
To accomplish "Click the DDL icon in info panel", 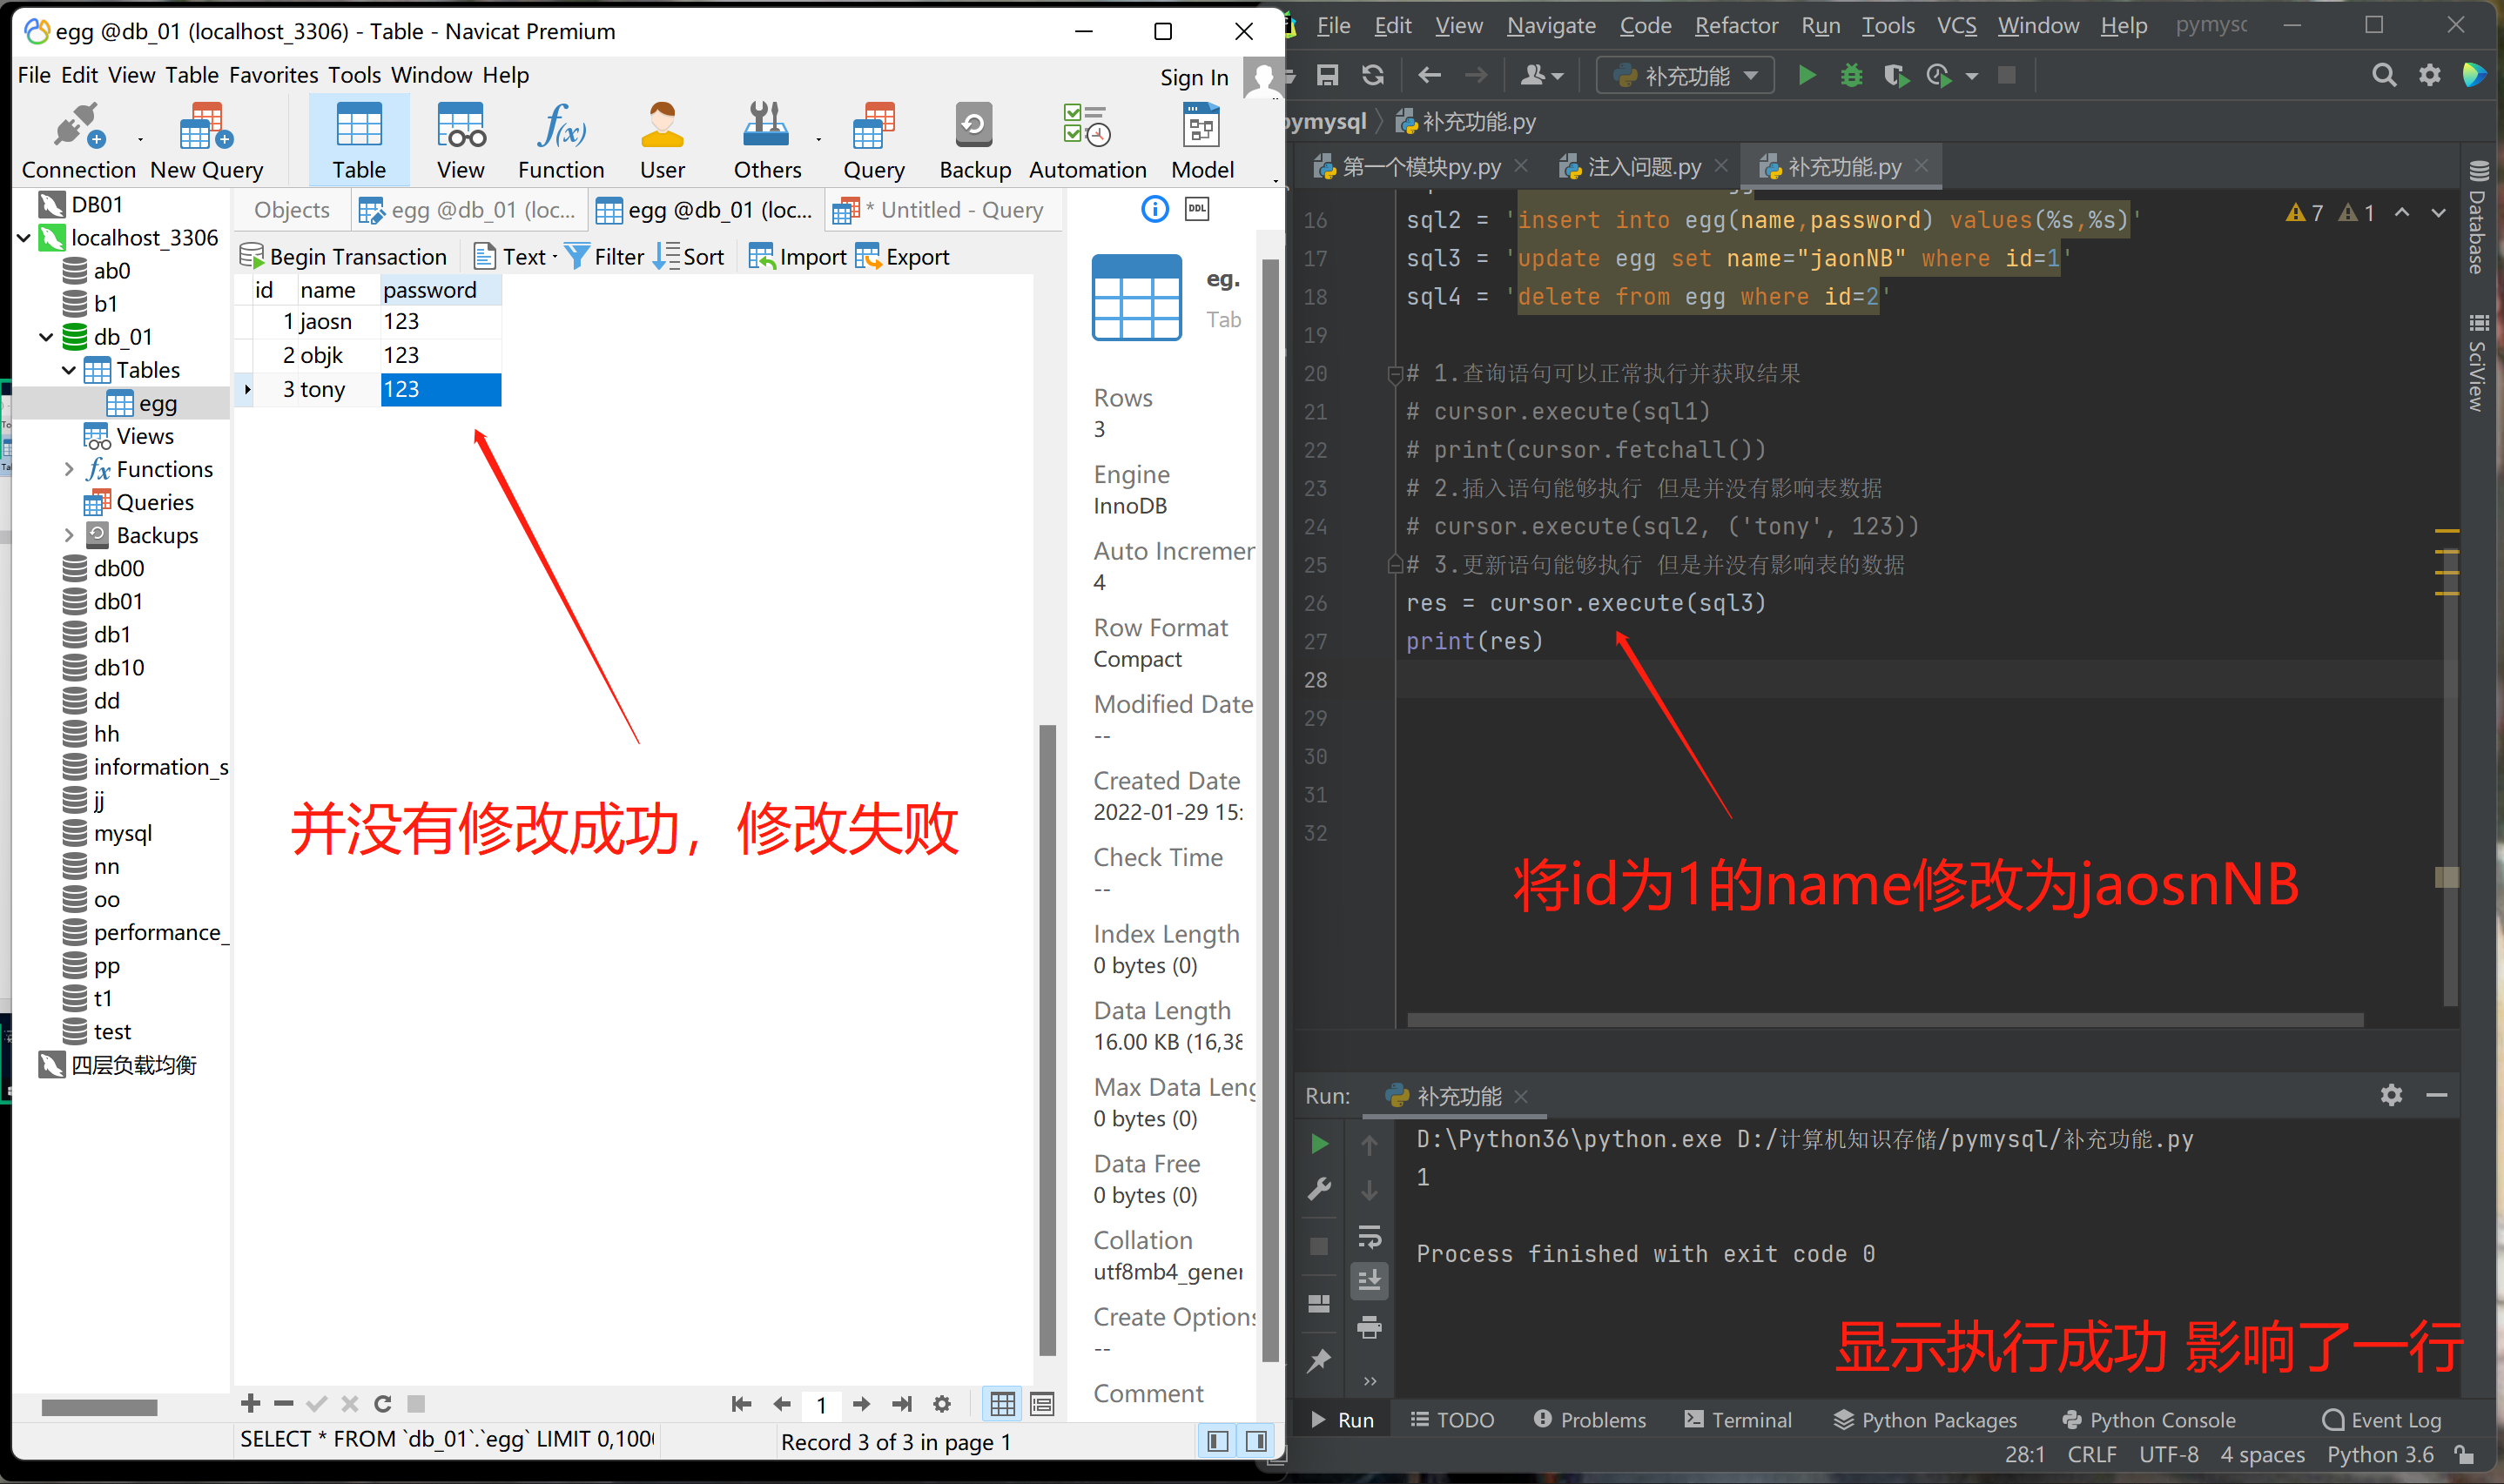I will click(1197, 209).
